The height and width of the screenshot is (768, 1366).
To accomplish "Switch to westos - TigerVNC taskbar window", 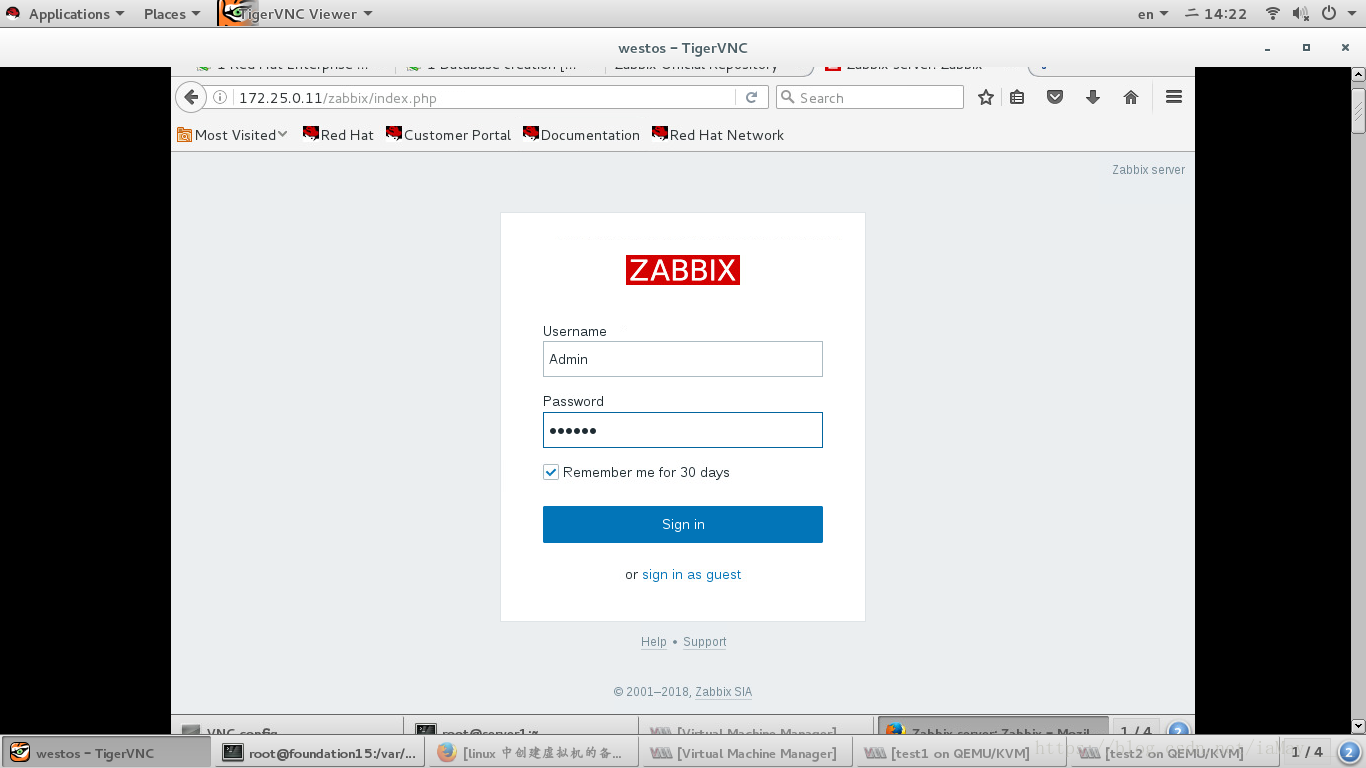I will pos(106,752).
